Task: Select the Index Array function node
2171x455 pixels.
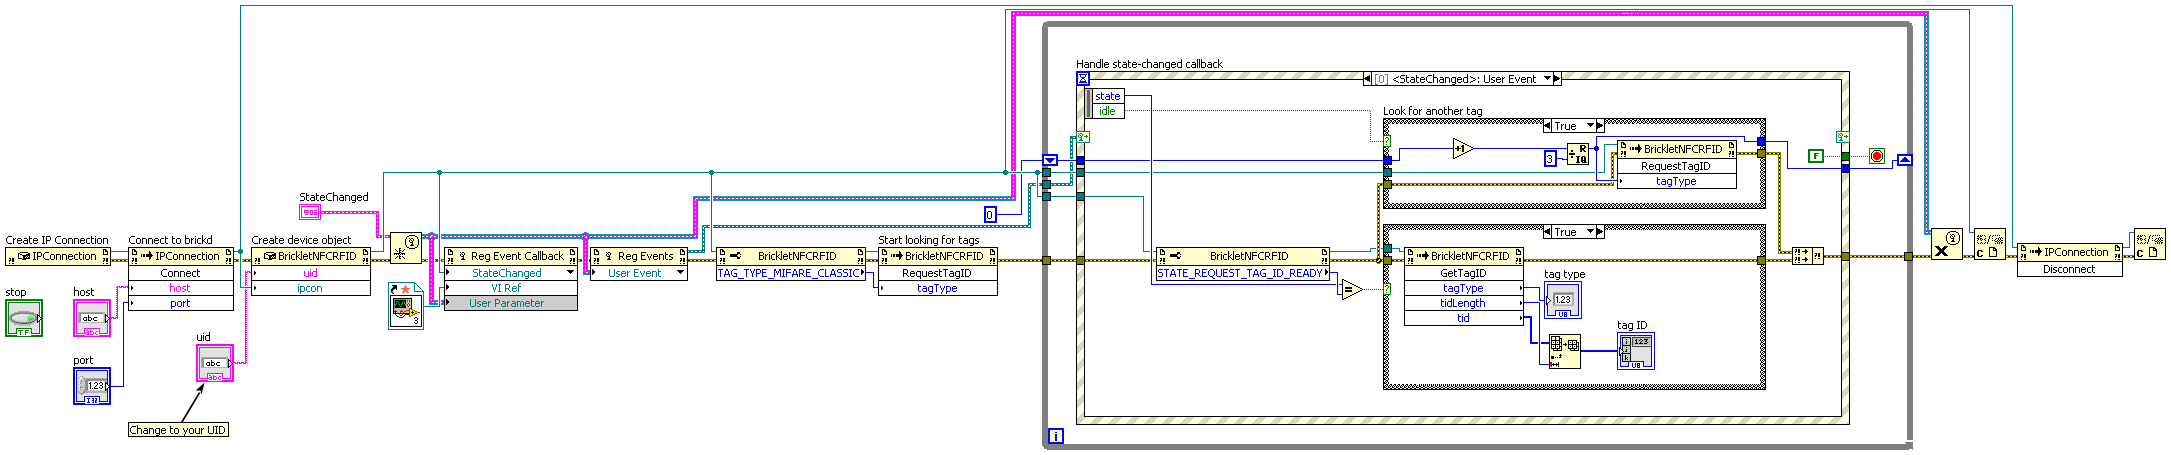Action: tap(1564, 351)
